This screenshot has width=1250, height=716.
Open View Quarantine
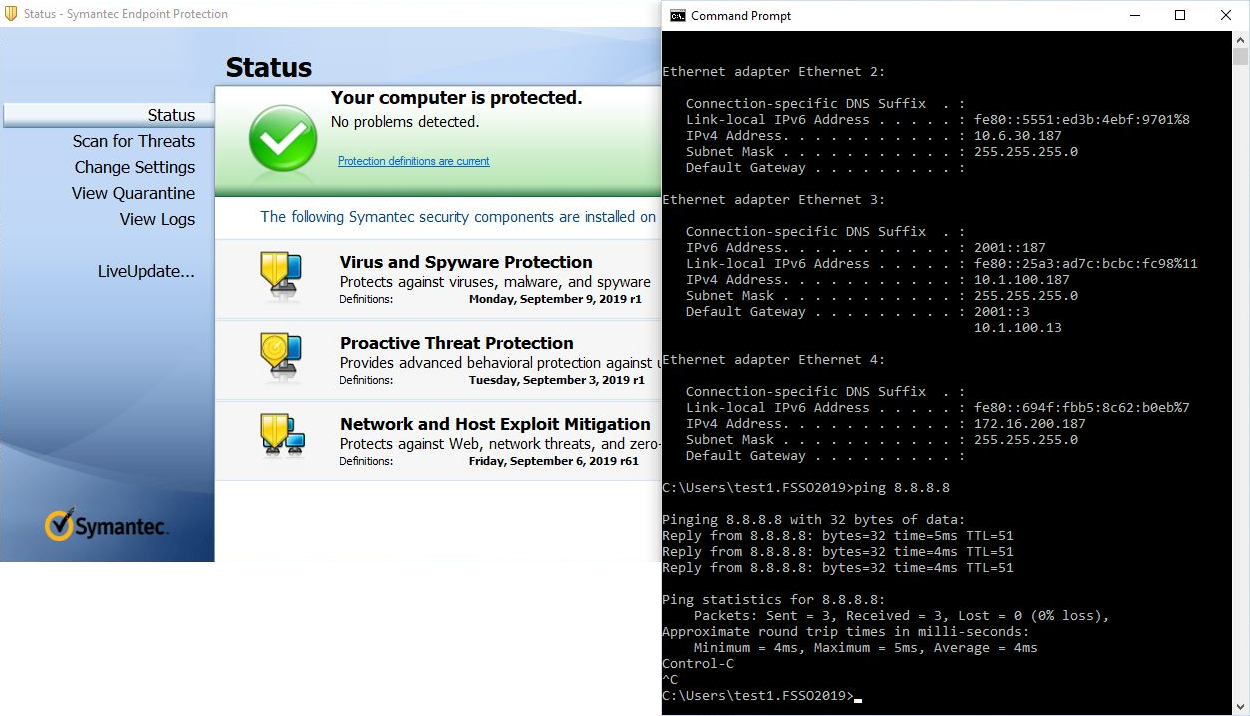(134, 193)
